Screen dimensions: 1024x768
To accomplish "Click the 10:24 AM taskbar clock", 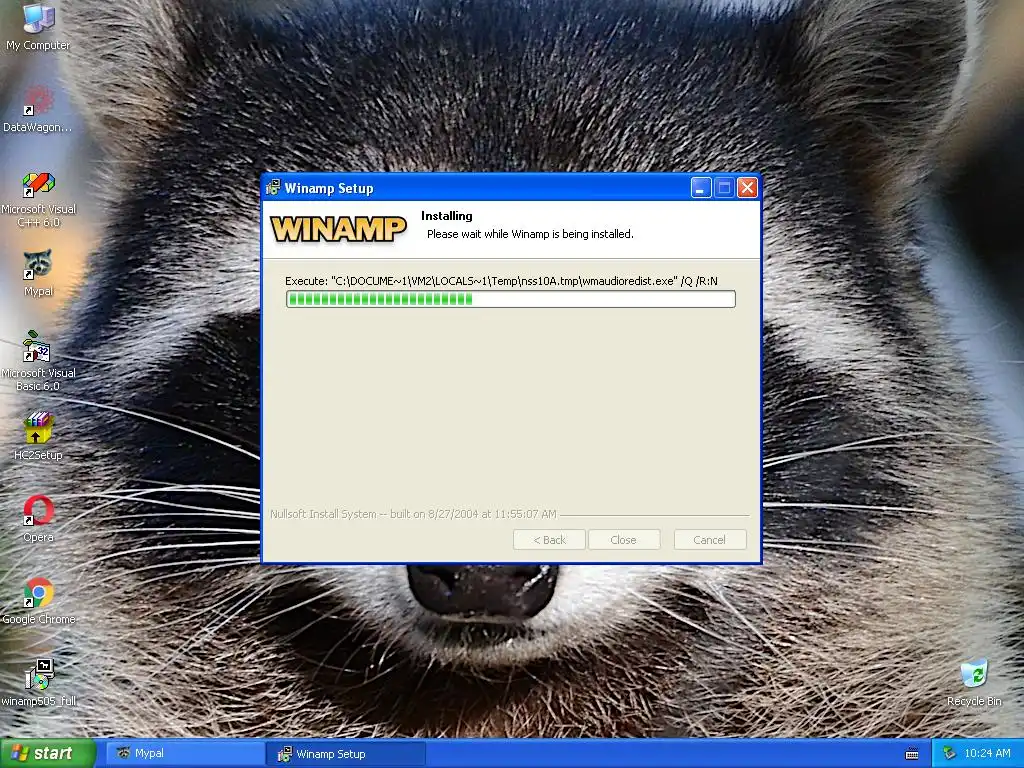I will click(987, 754).
